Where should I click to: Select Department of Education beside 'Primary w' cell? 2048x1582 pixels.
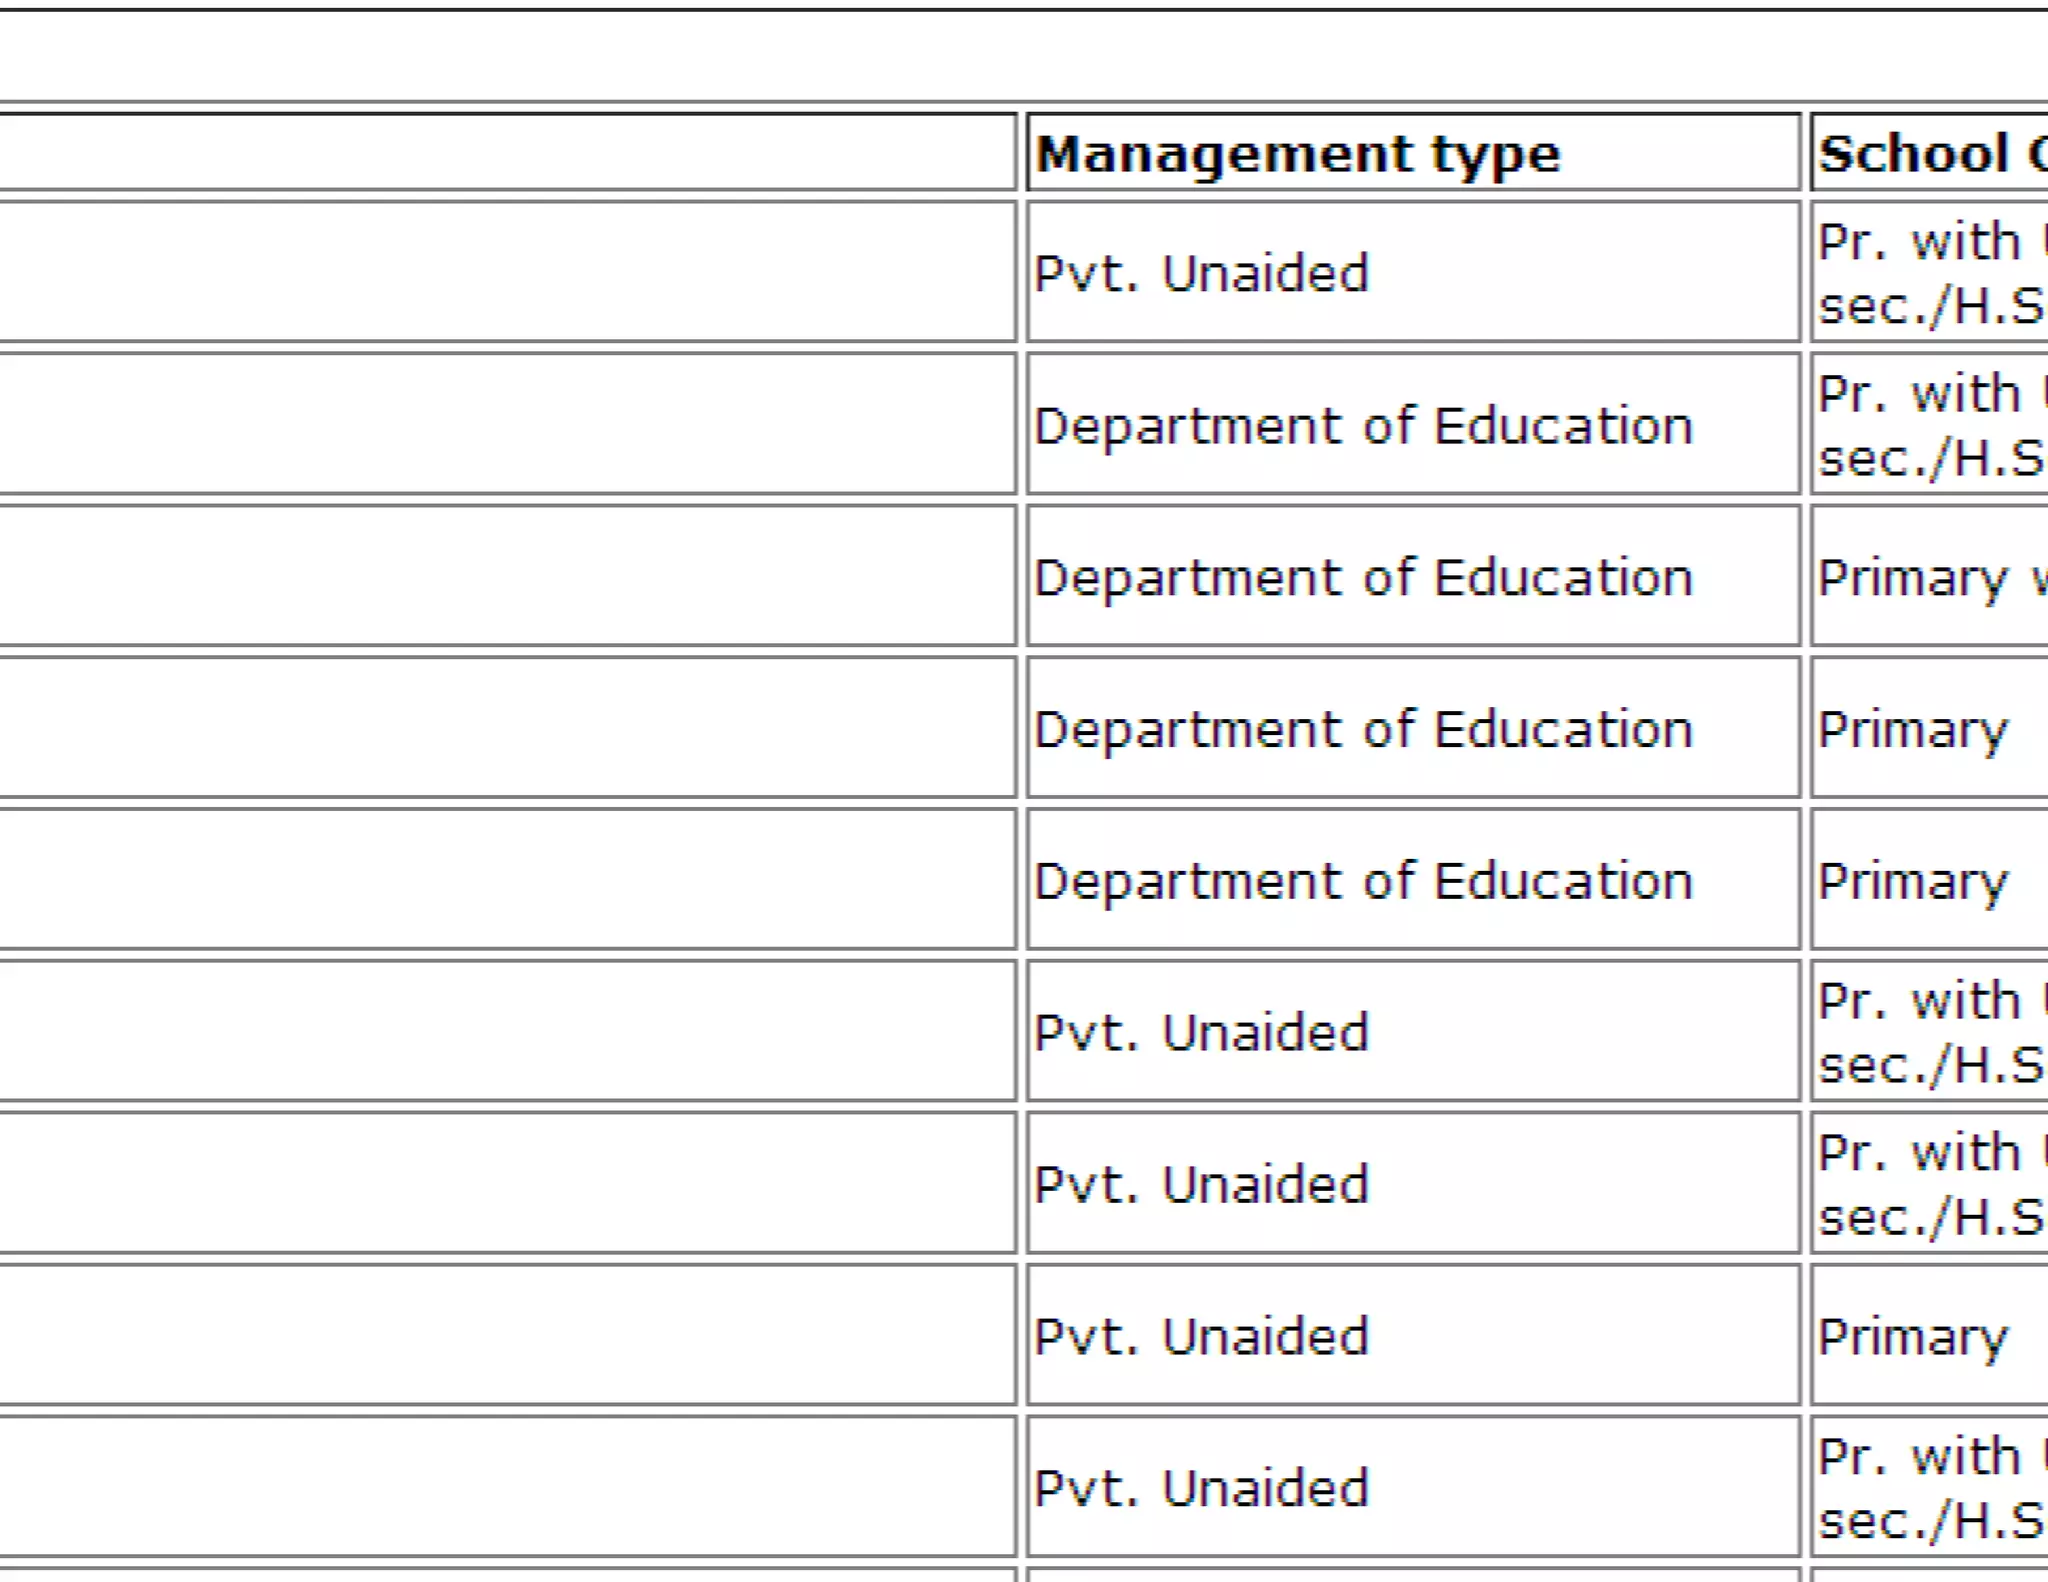(1363, 578)
